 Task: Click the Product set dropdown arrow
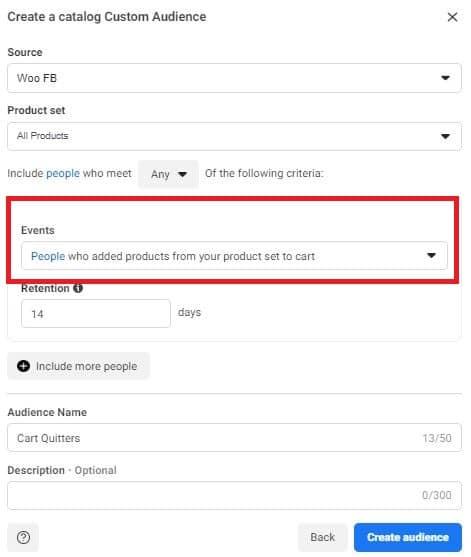(x=445, y=136)
